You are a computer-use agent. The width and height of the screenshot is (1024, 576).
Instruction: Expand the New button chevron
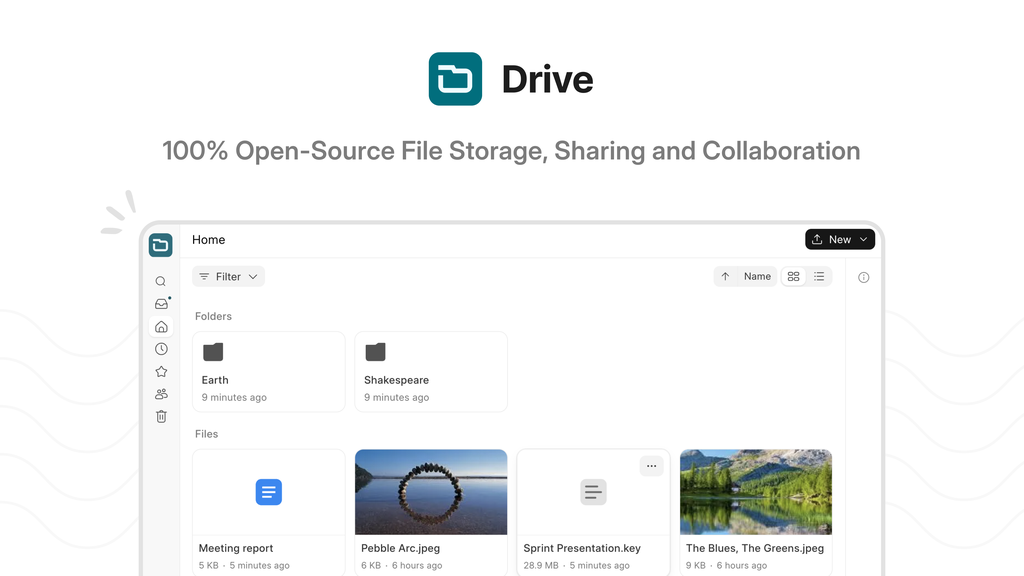864,239
